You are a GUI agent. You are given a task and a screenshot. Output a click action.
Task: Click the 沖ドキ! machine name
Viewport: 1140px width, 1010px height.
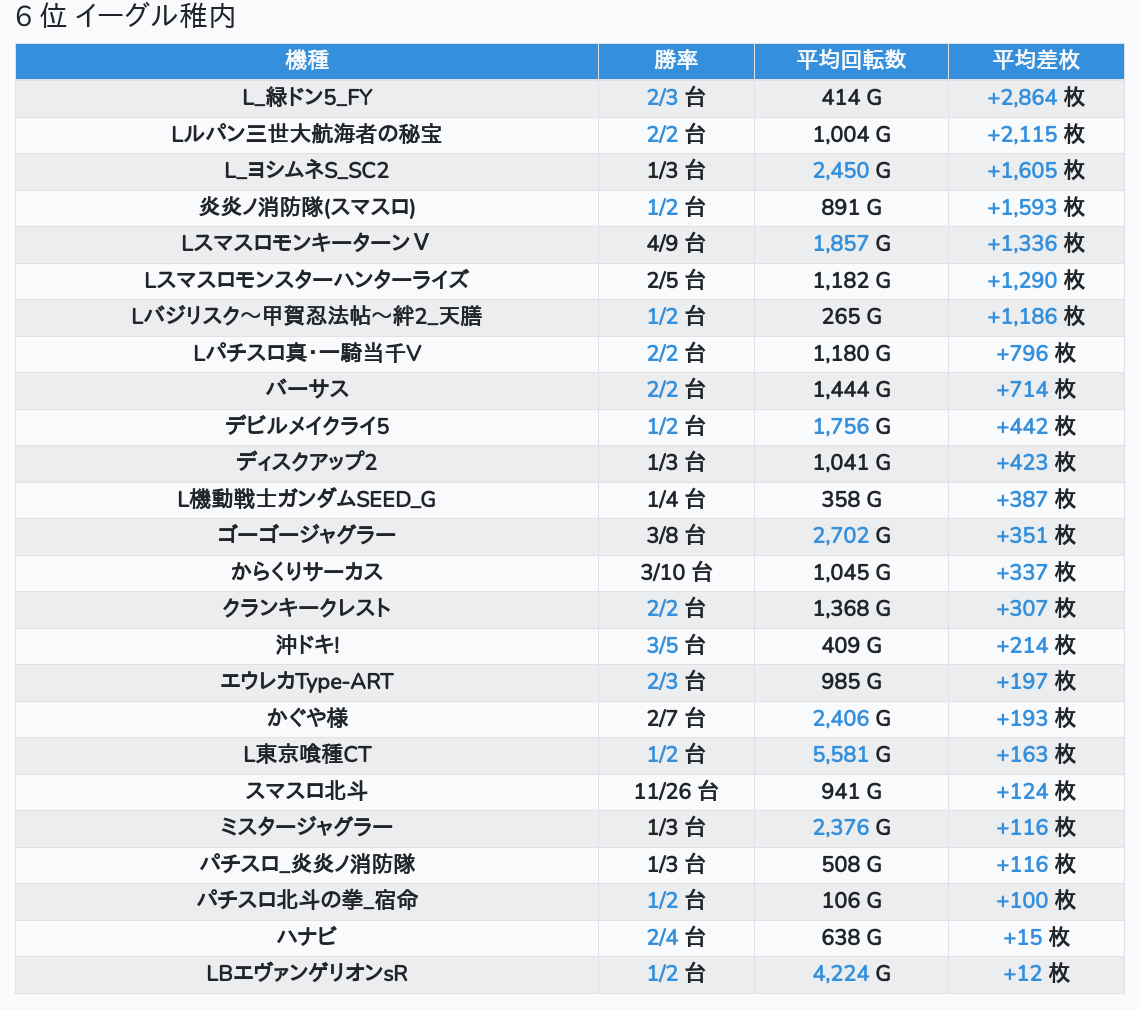click(x=307, y=646)
